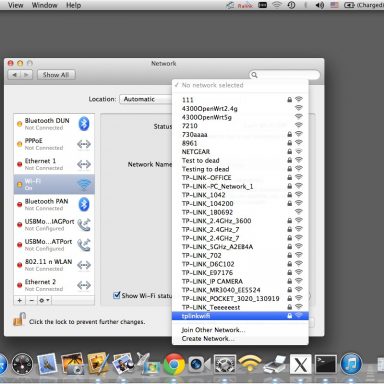Remove selected service with minus button
This screenshot has width=384, height=384.
point(31,300)
